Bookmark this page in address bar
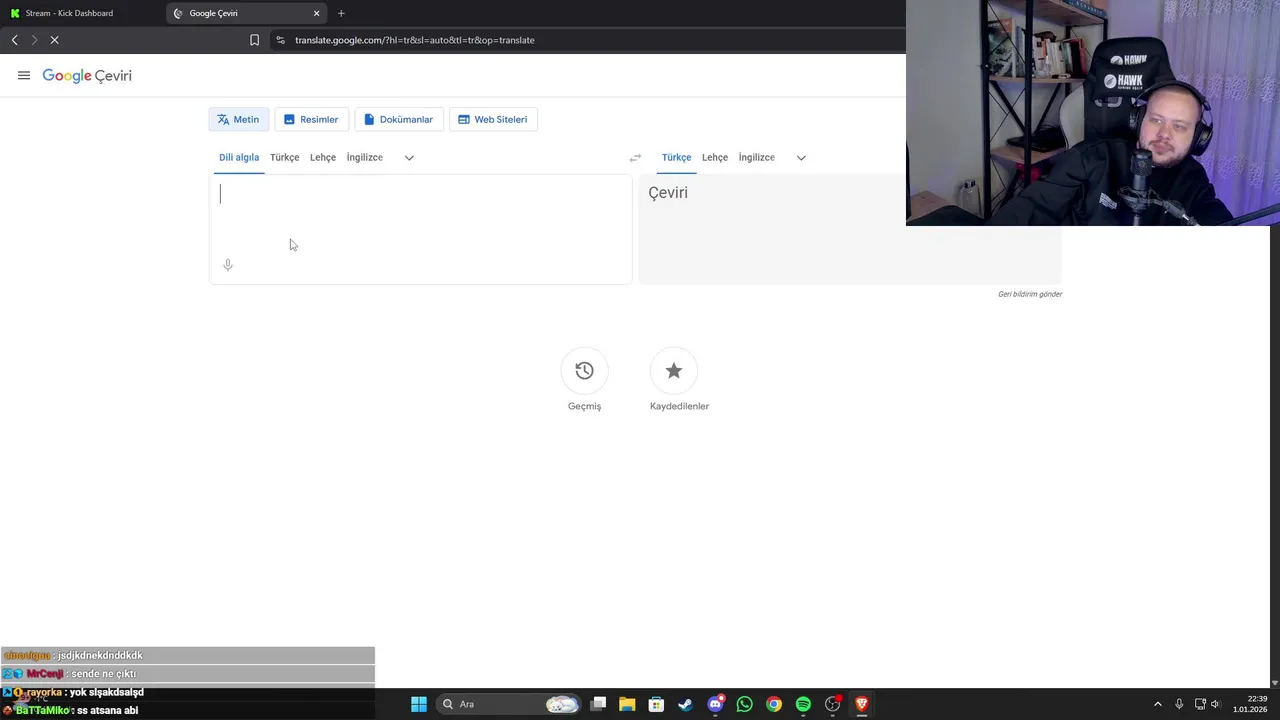Screen dimensions: 1280x720 pyautogui.click(x=254, y=40)
